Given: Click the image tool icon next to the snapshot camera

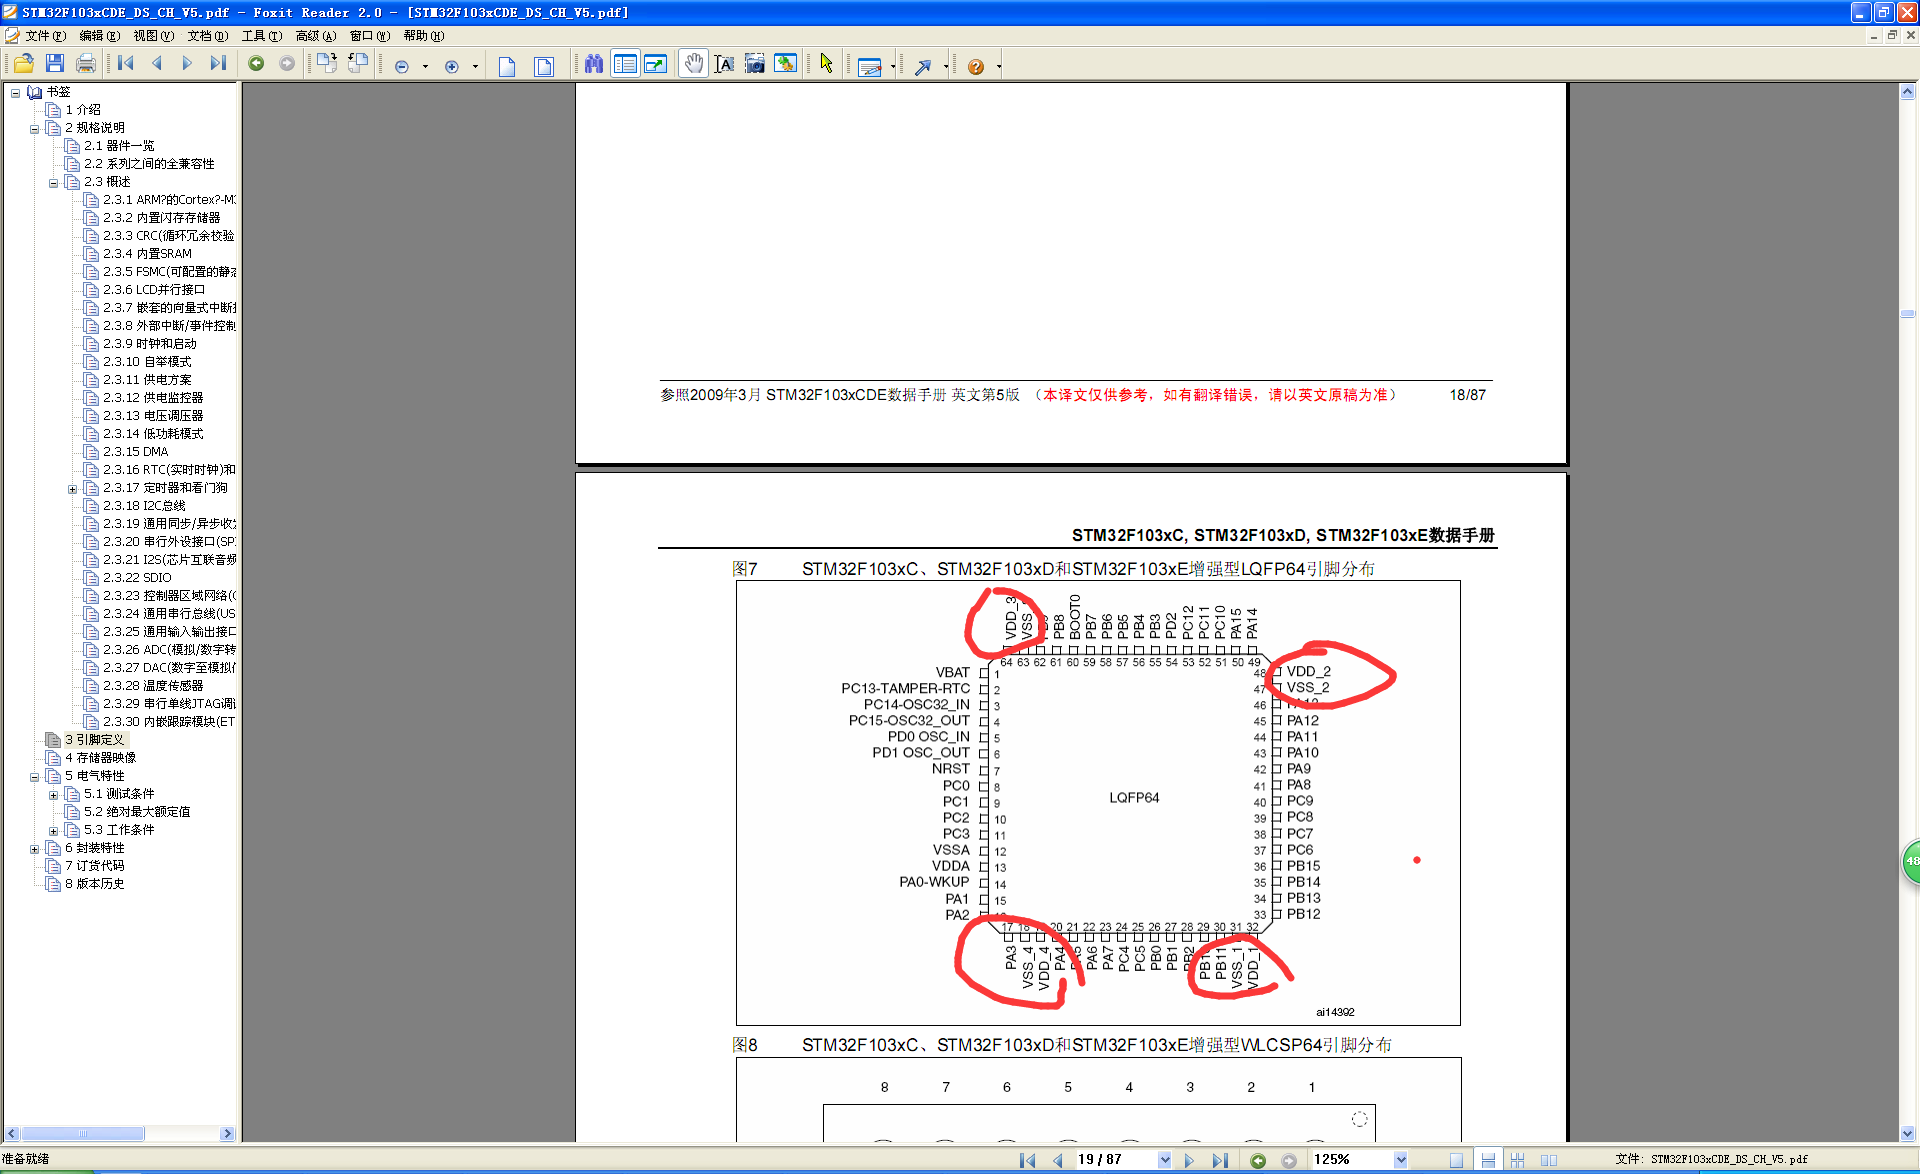Looking at the screenshot, I should click(x=786, y=64).
